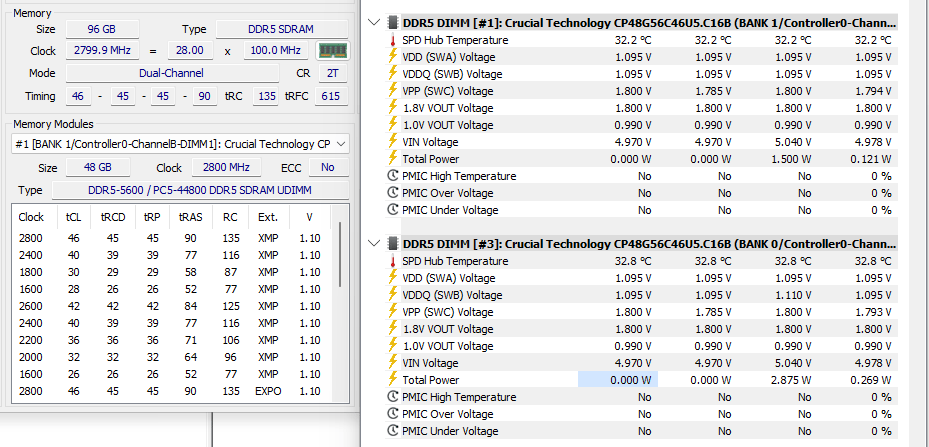Click DIMM #1 Total Power lightning icon

(x=392, y=159)
